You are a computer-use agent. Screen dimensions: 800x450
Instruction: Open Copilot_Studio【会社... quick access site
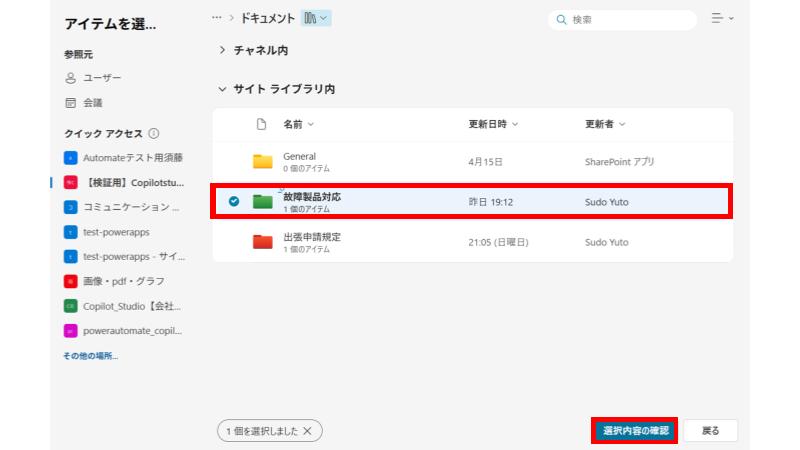[x=122, y=306]
